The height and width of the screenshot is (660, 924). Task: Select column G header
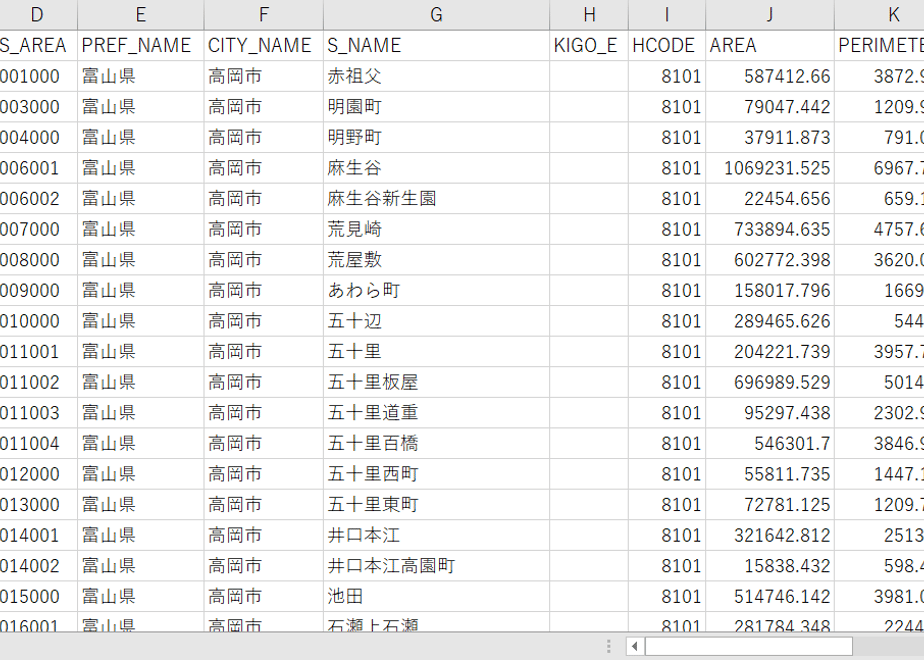click(436, 15)
